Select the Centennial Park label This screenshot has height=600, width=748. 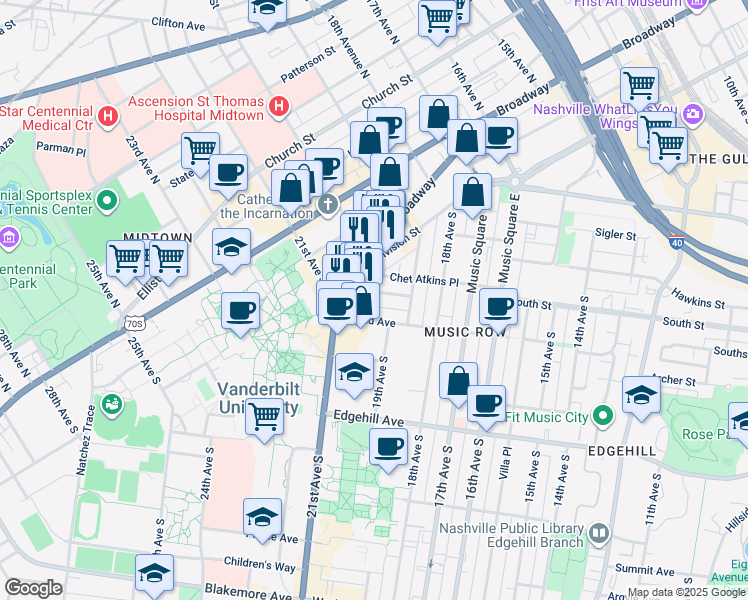pos(28,276)
